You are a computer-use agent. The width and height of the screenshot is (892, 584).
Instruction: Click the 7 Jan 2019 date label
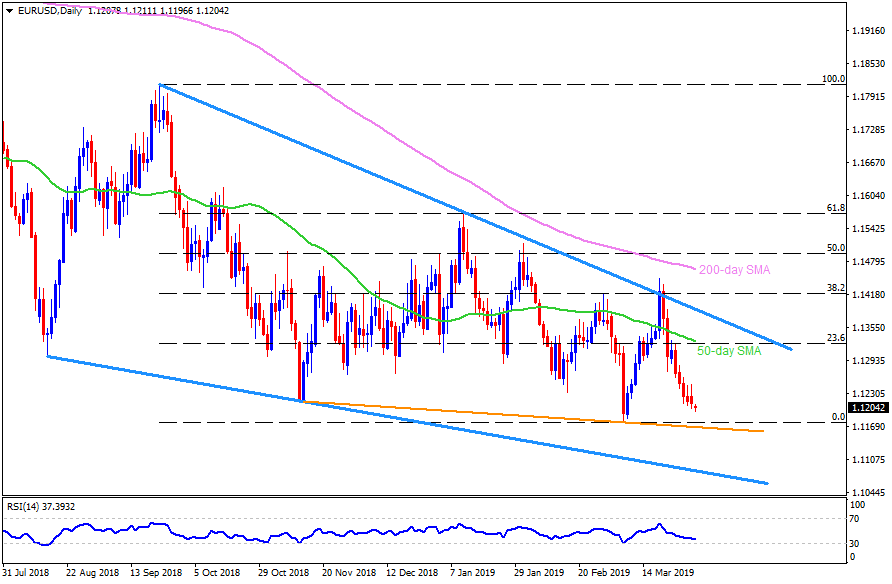click(473, 575)
